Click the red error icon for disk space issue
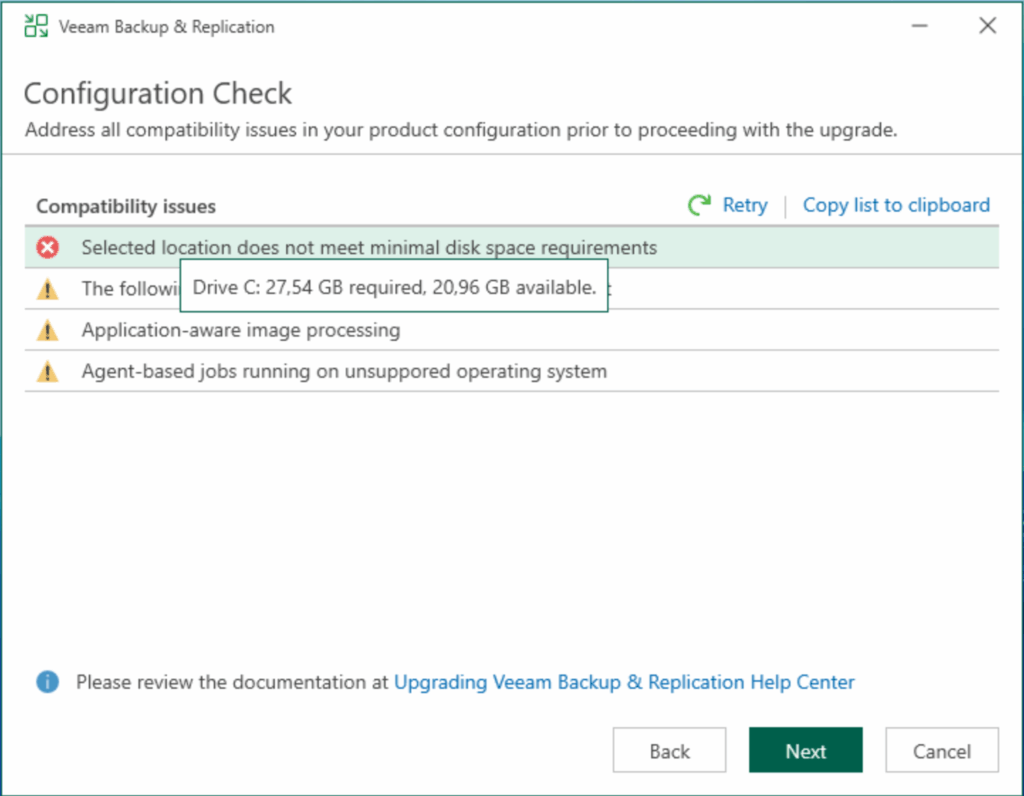Image resolution: width=1024 pixels, height=796 pixels. tap(48, 248)
